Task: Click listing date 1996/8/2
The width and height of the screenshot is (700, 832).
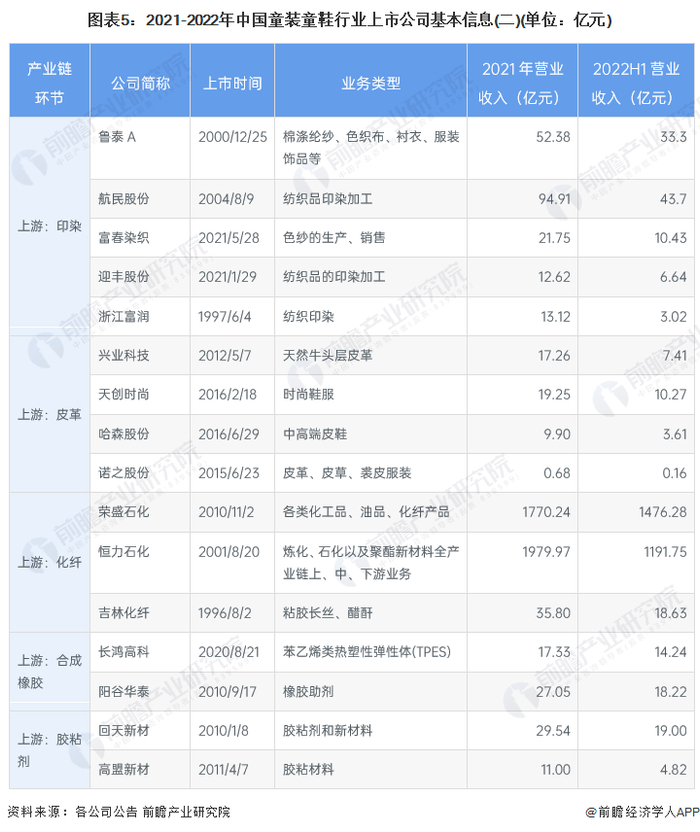Action: coord(224,613)
